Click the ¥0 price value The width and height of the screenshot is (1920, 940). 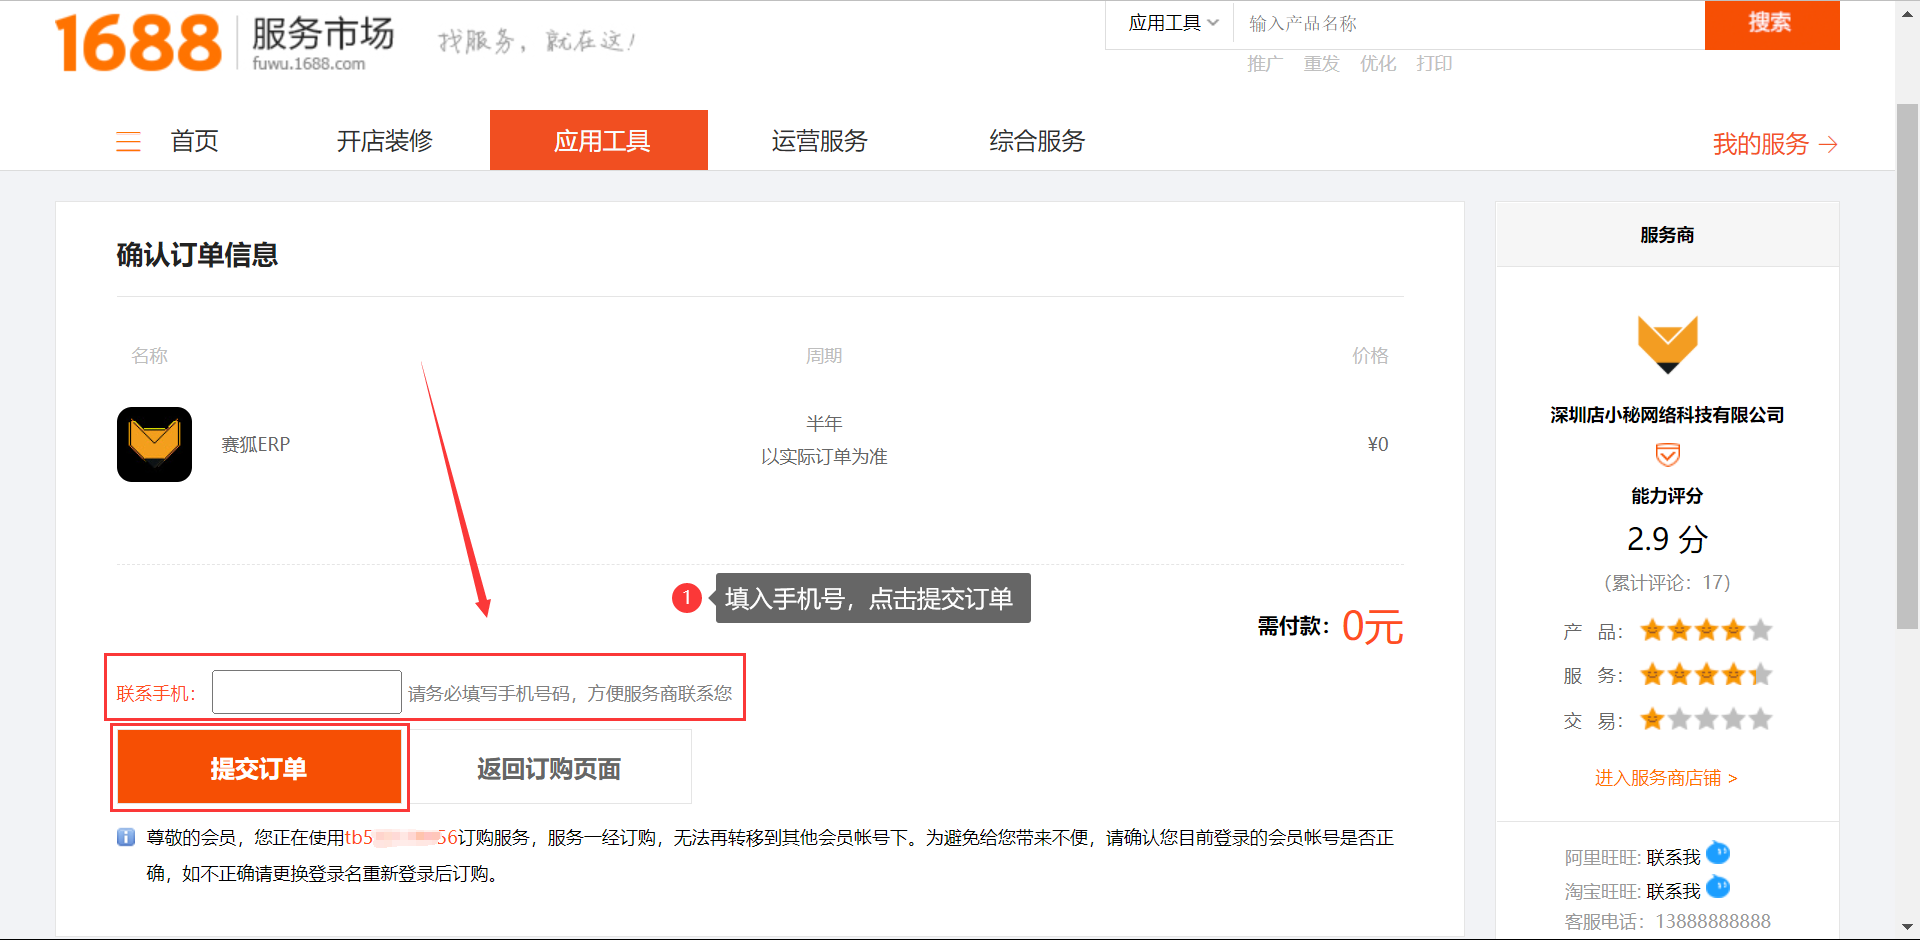tap(1378, 444)
